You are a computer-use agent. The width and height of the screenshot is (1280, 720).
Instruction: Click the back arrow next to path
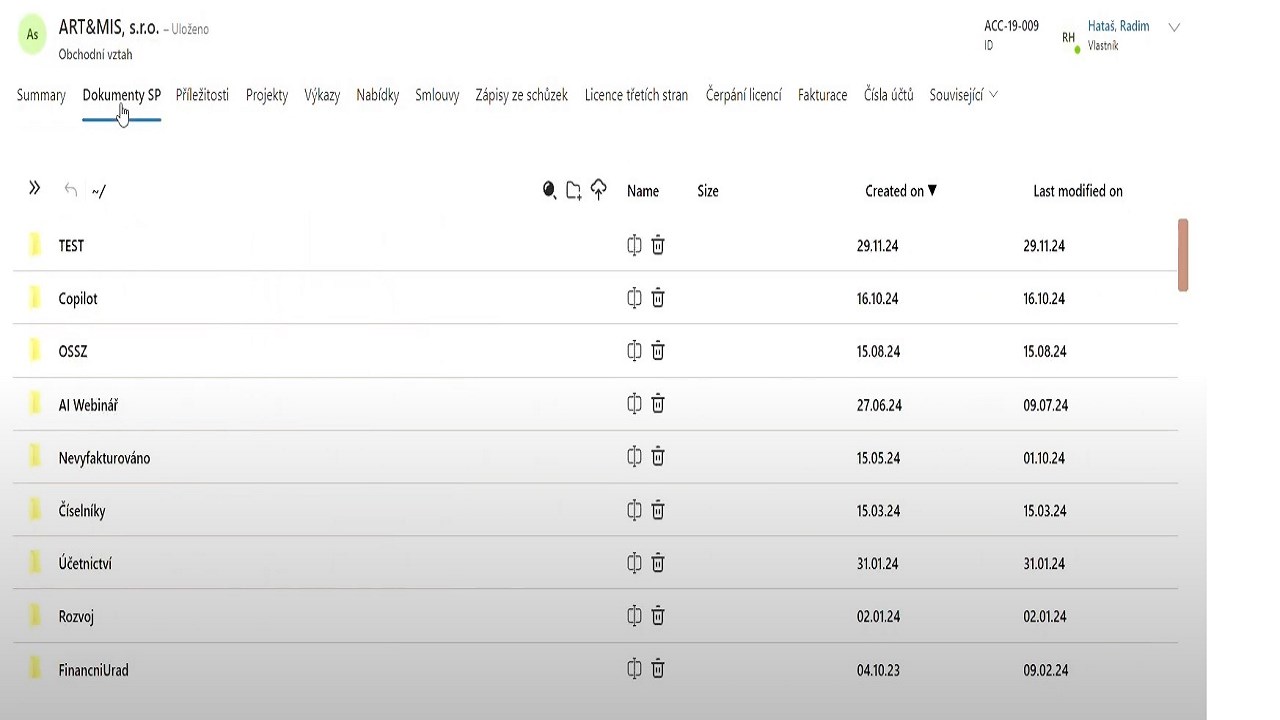[70, 190]
